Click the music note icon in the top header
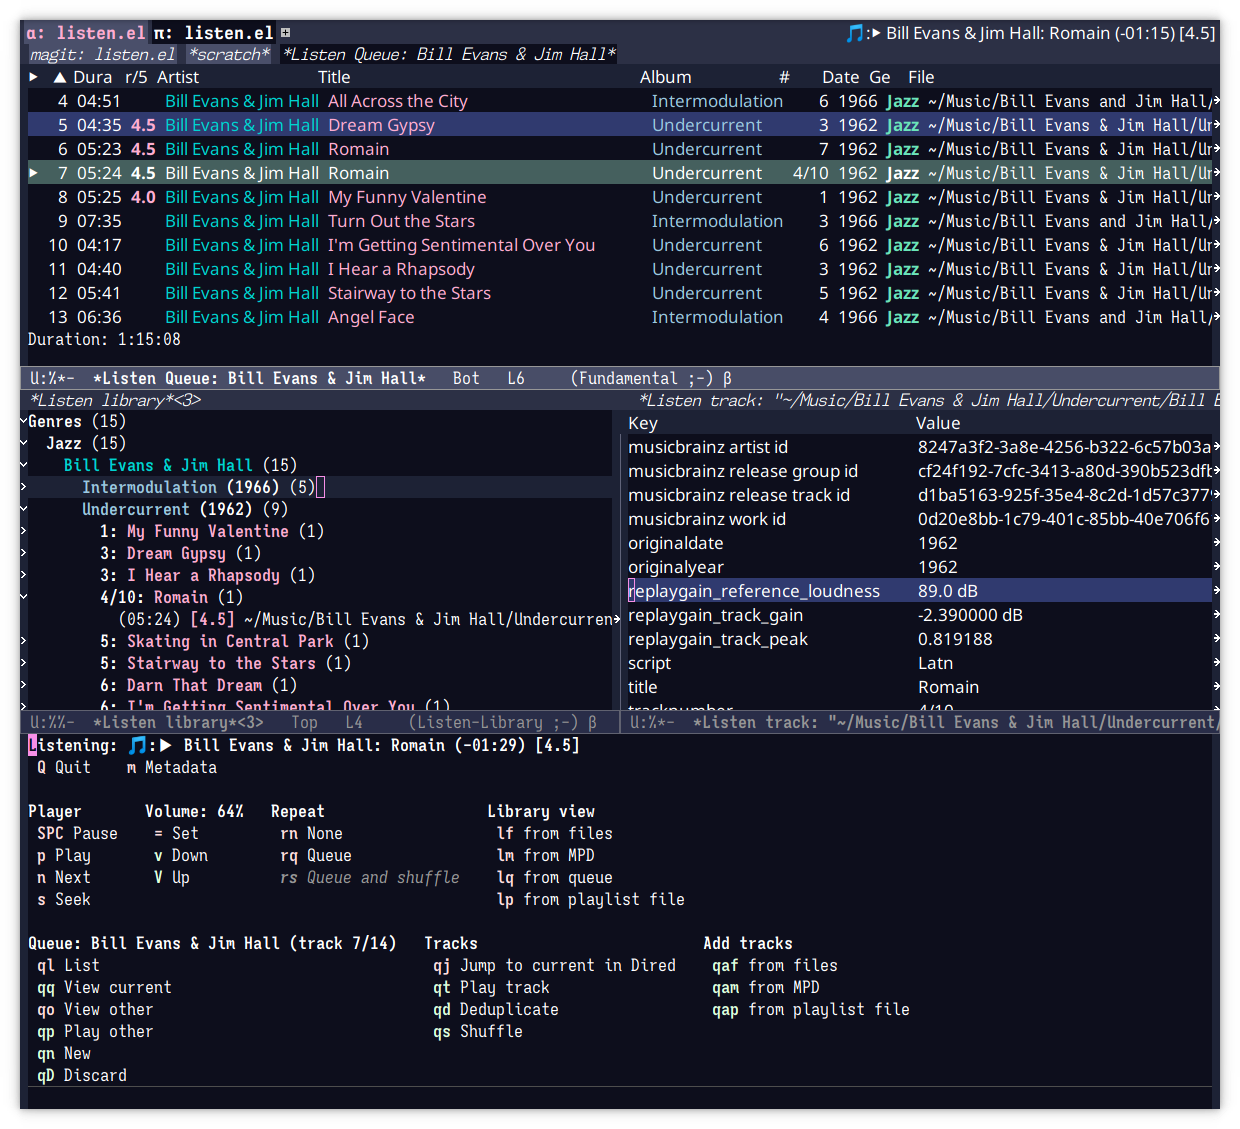Viewport: 1240px width, 1129px height. [x=854, y=33]
